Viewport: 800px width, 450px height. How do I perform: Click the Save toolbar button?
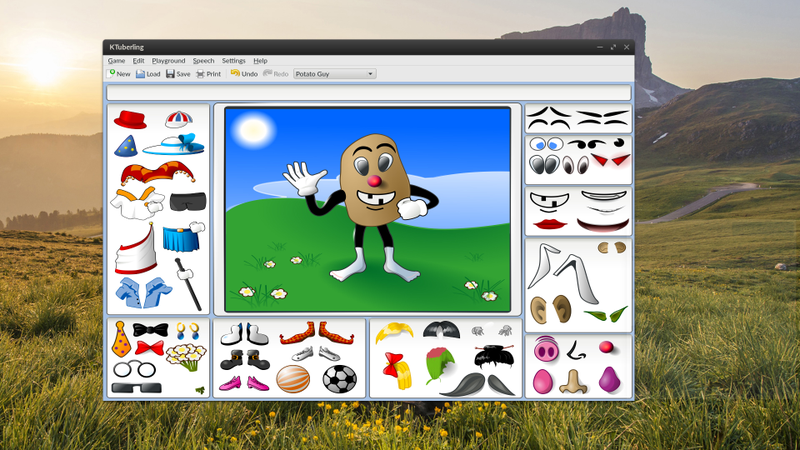coord(178,74)
